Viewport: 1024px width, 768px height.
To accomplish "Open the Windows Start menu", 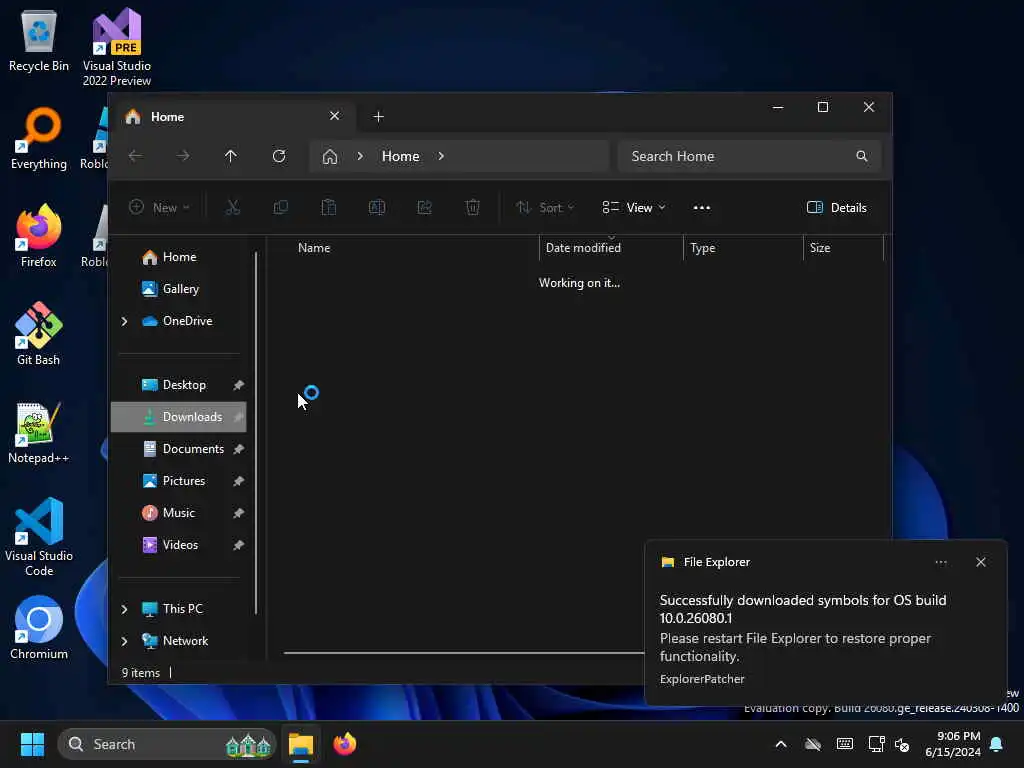I will (x=32, y=744).
